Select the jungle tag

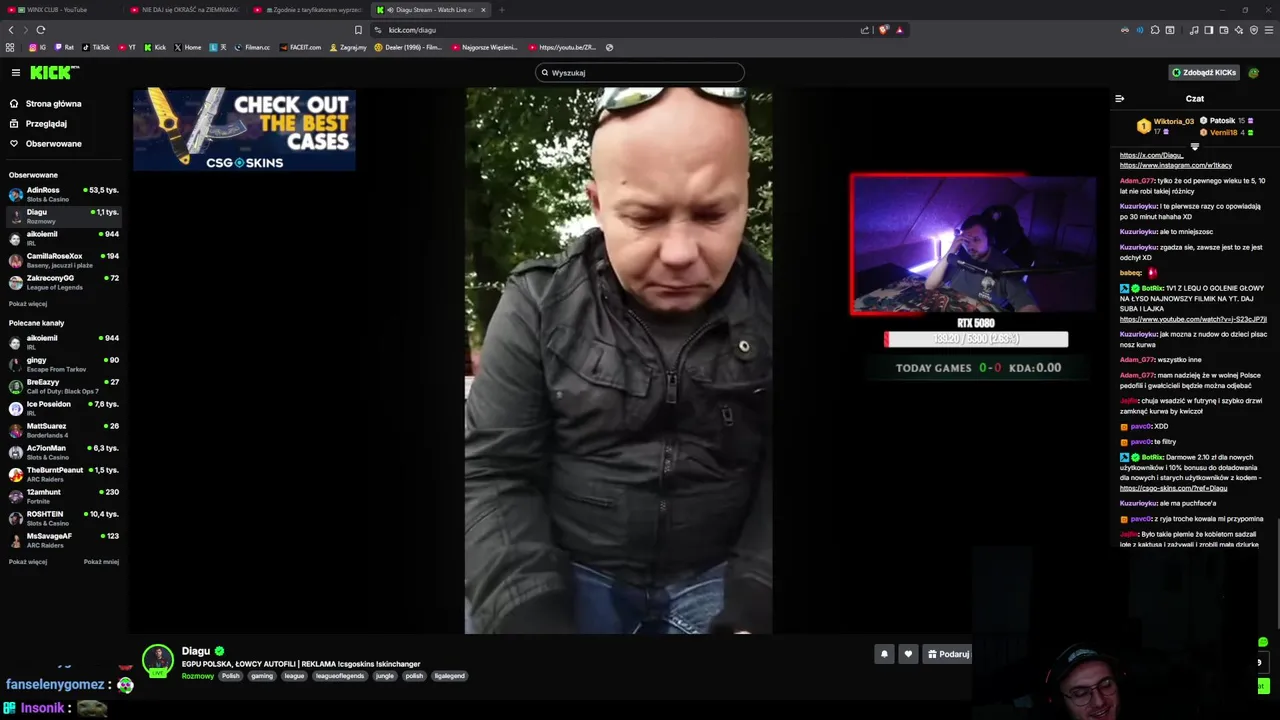pos(385,676)
